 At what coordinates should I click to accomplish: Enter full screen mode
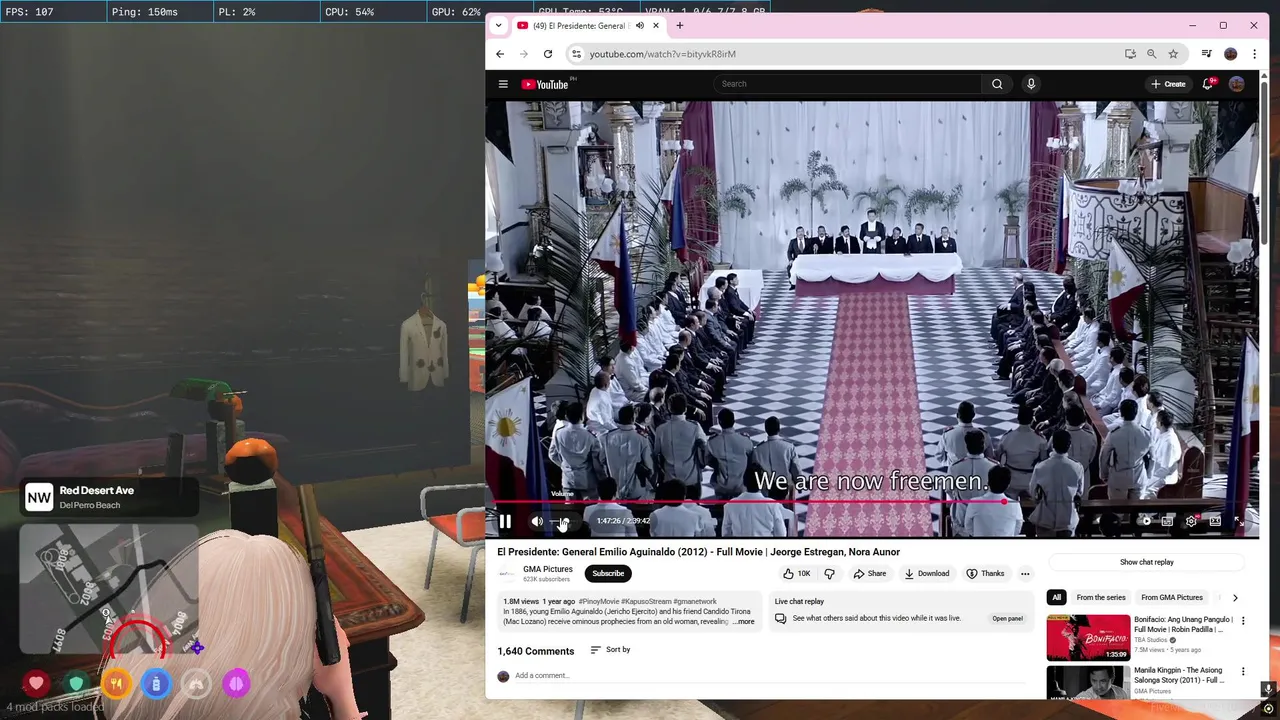tap(1239, 521)
